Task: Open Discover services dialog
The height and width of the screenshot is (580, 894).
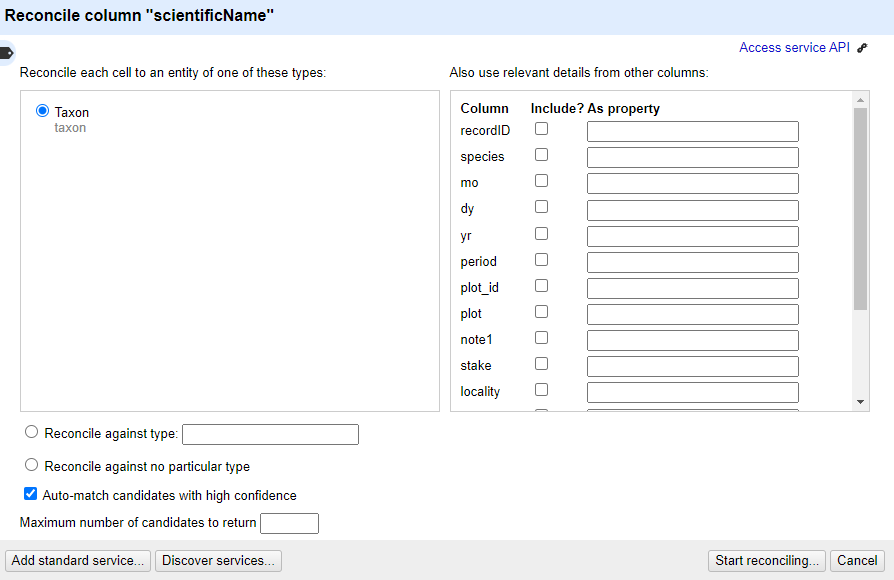Action: pyautogui.click(x=218, y=561)
